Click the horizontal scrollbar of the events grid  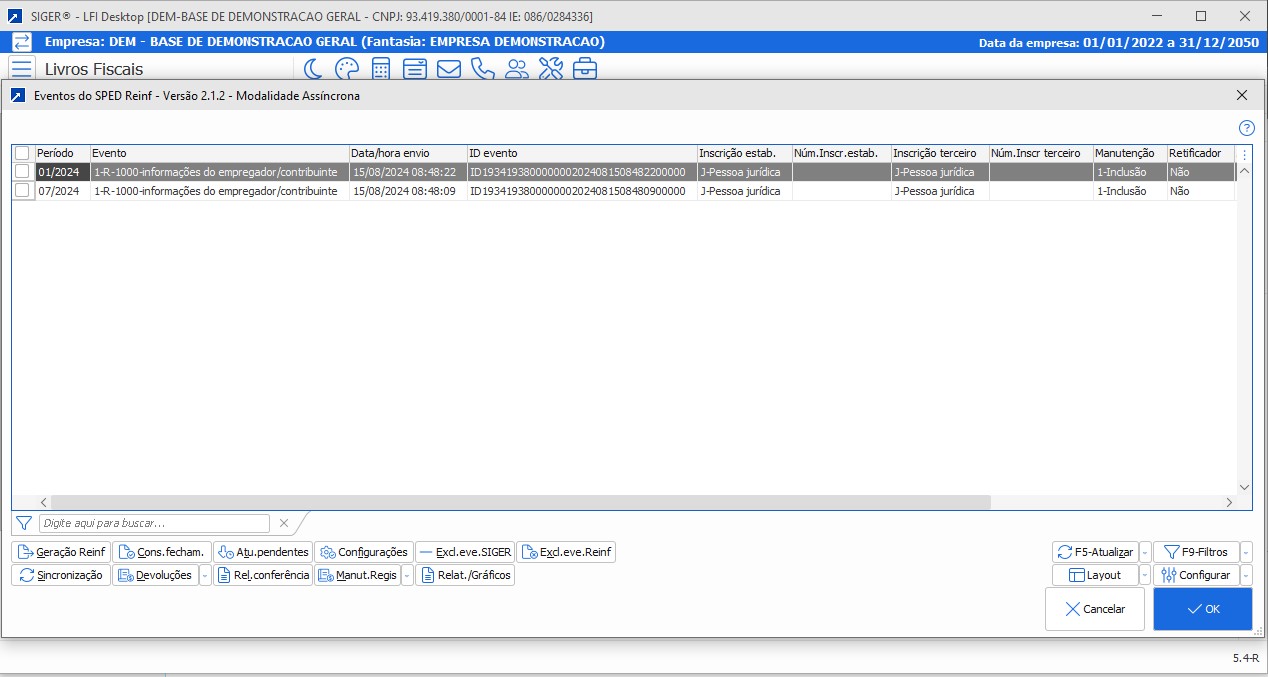520,502
